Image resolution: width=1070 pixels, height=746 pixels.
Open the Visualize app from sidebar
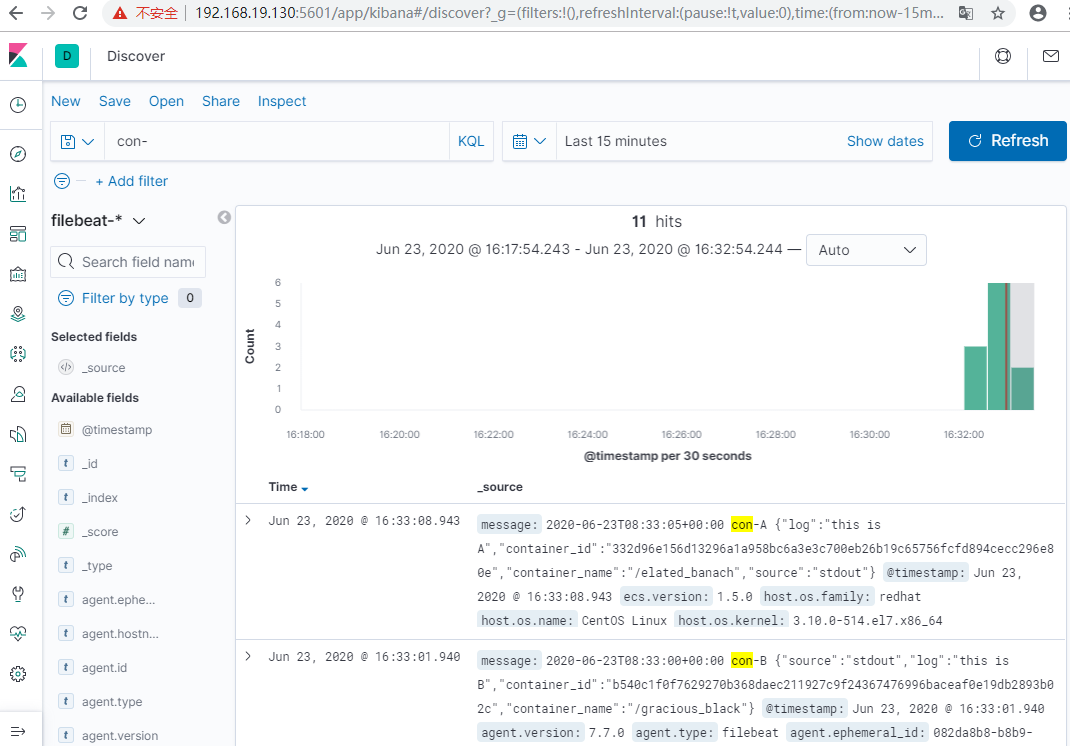point(18,193)
